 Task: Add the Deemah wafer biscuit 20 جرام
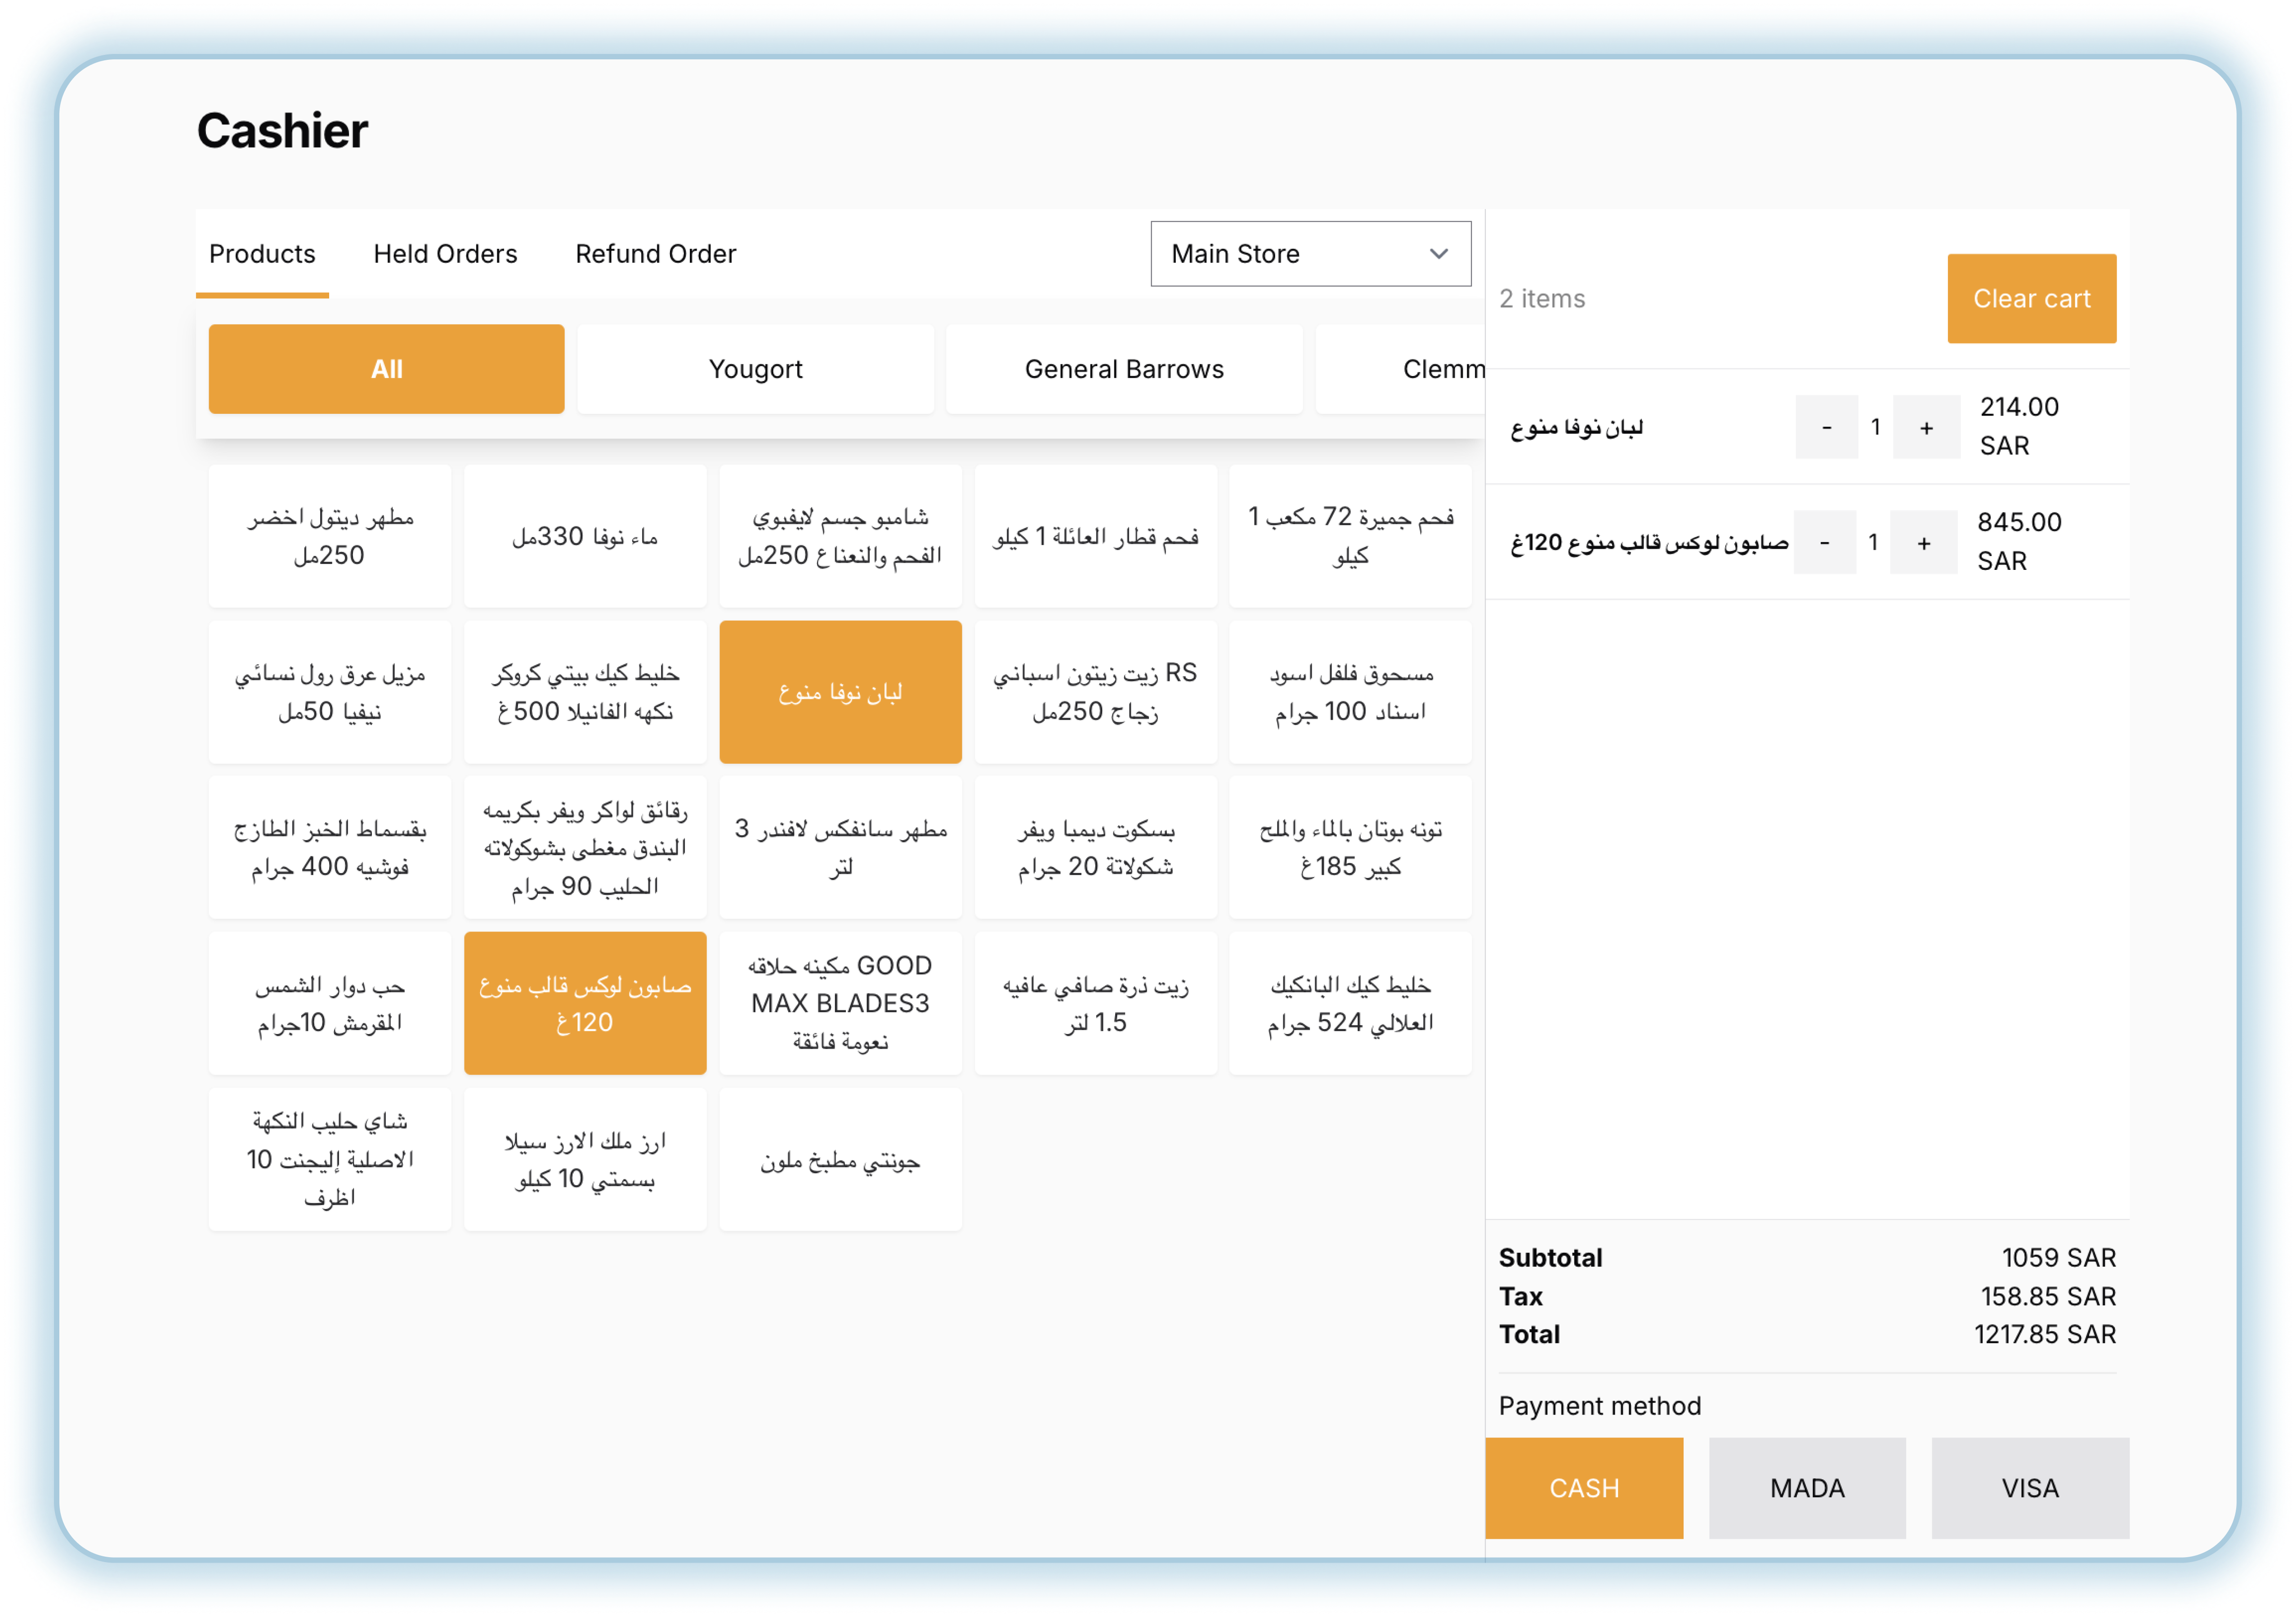1095,847
